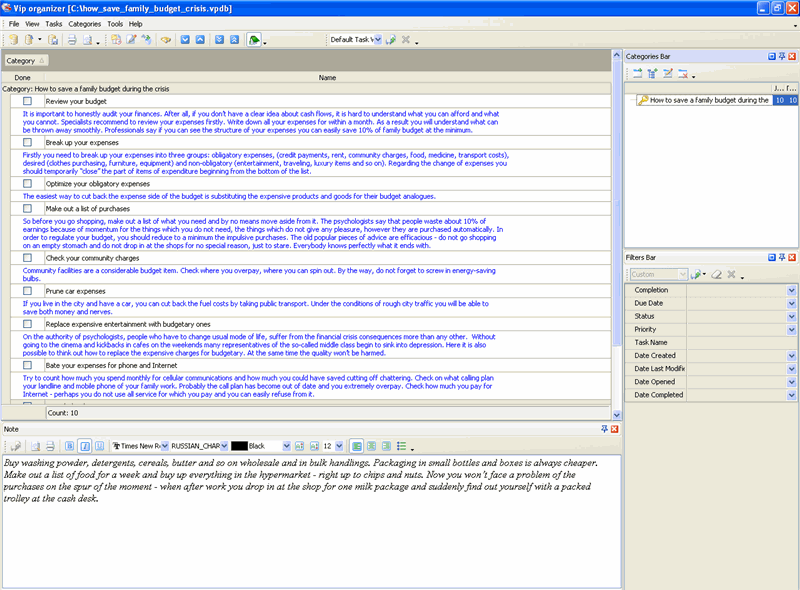Check the 'Prune car expenses' checkbox
This screenshot has height=590, width=800.
28,291
